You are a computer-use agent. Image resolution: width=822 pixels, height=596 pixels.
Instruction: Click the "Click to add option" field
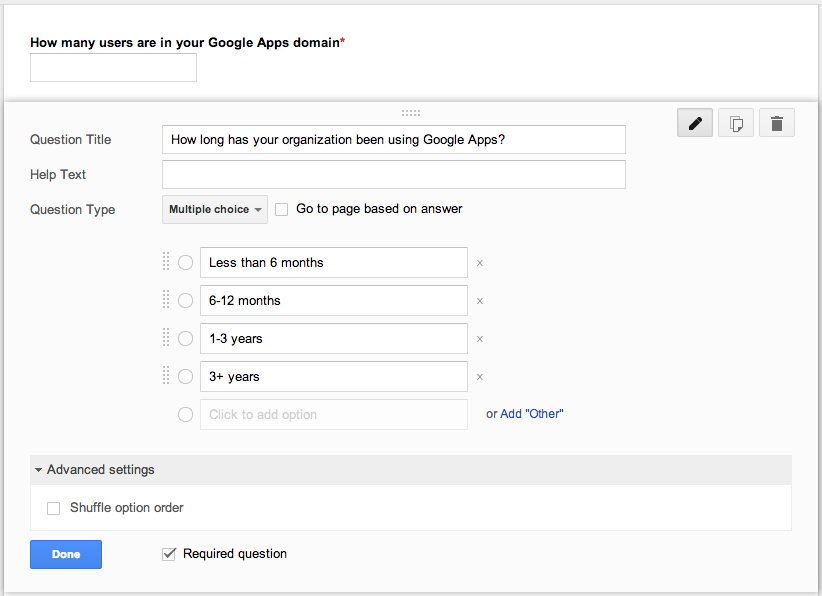(333, 415)
